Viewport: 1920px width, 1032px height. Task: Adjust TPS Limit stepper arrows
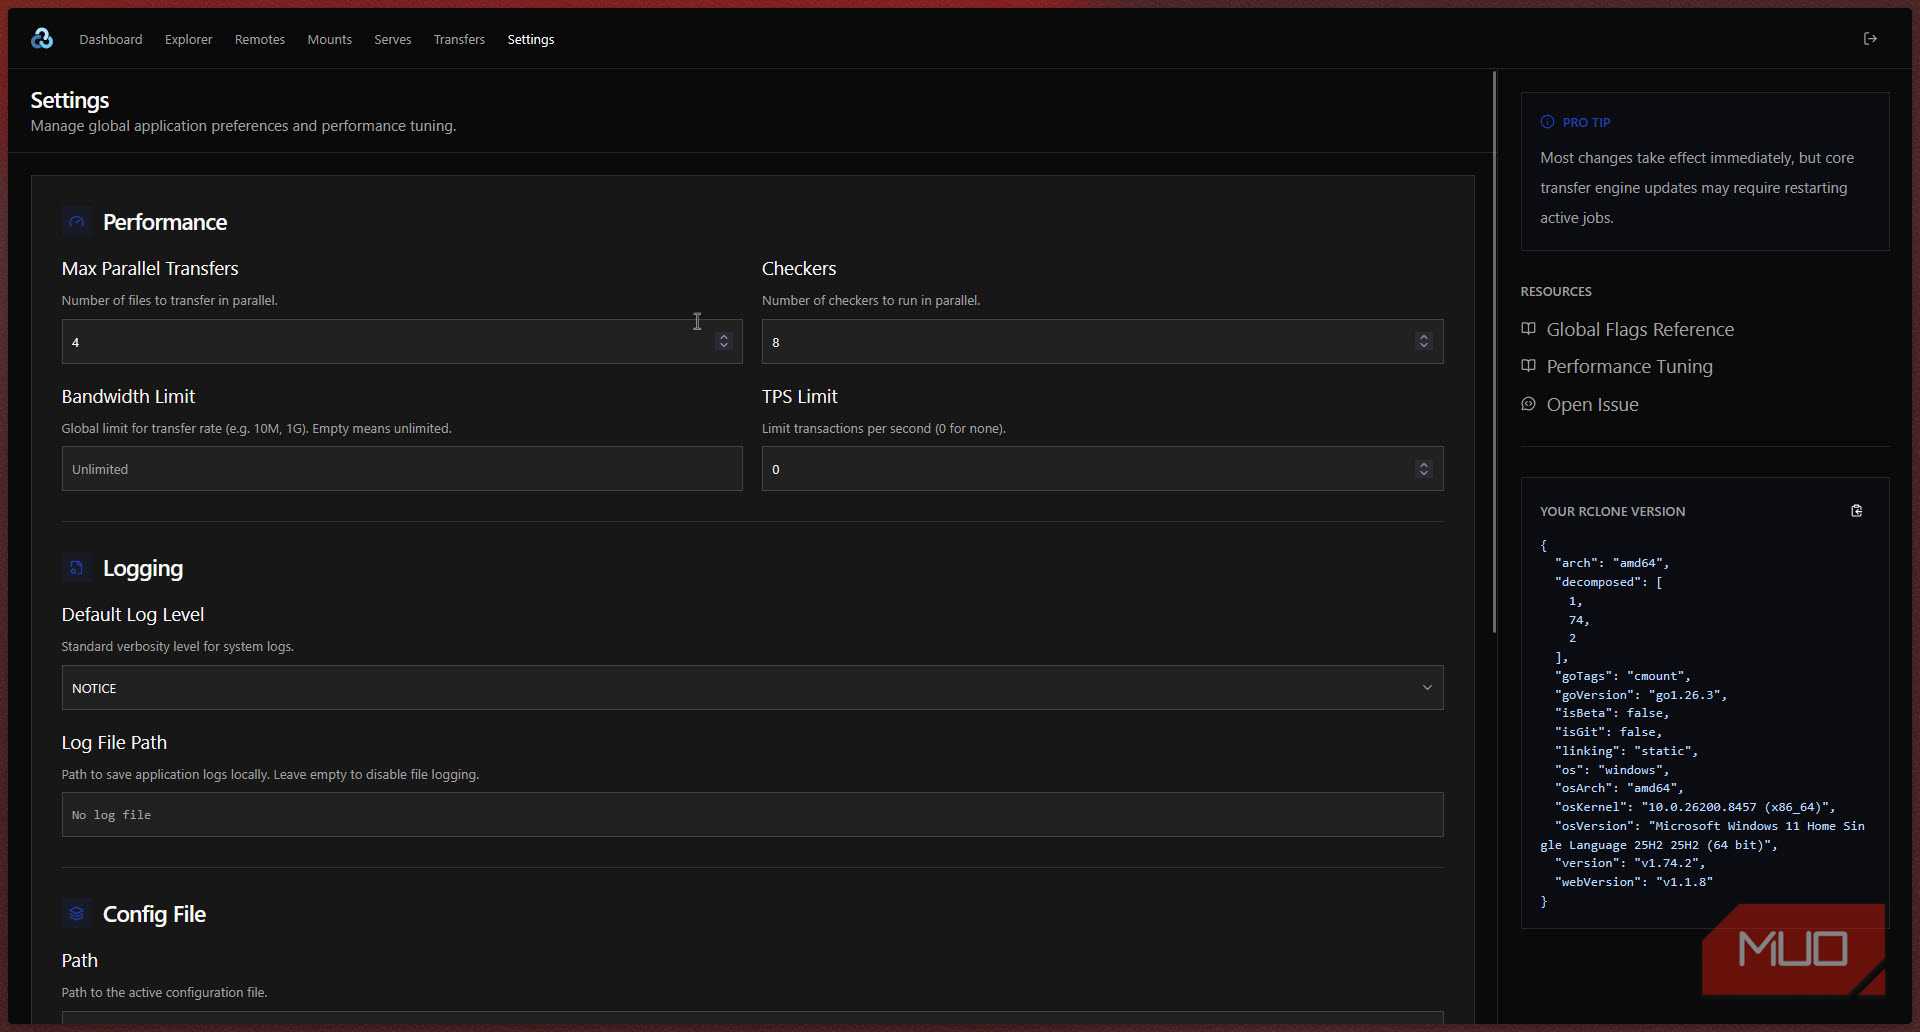tap(1424, 469)
